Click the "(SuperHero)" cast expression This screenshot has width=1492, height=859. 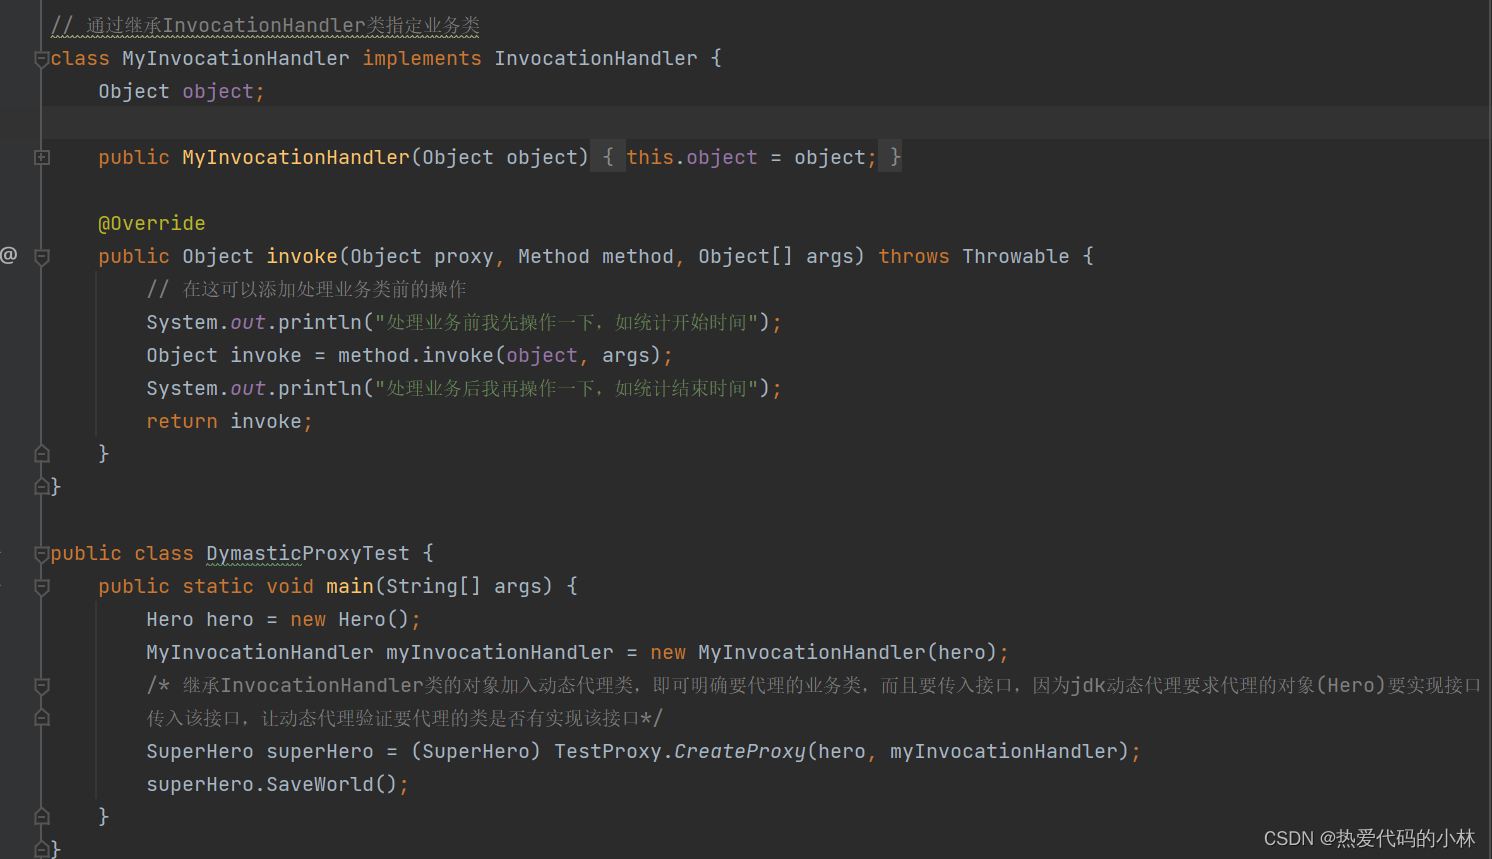[x=476, y=751]
